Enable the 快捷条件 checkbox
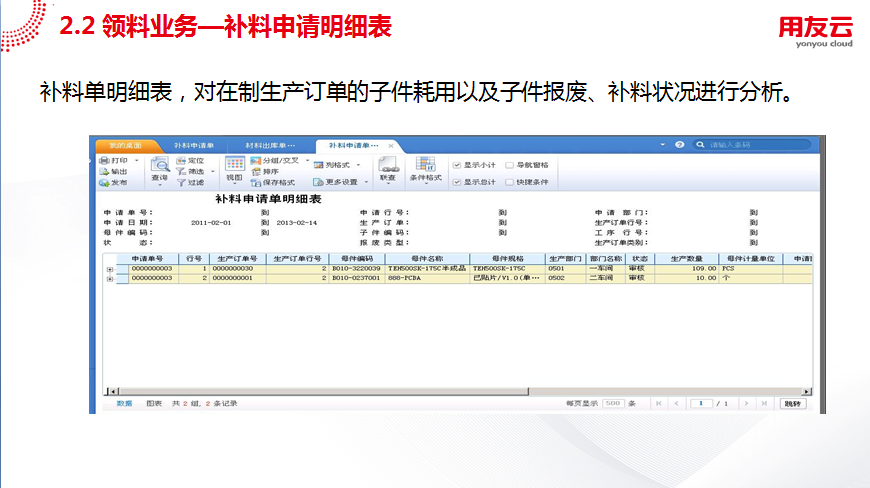The height and width of the screenshot is (488, 870). 509,182
